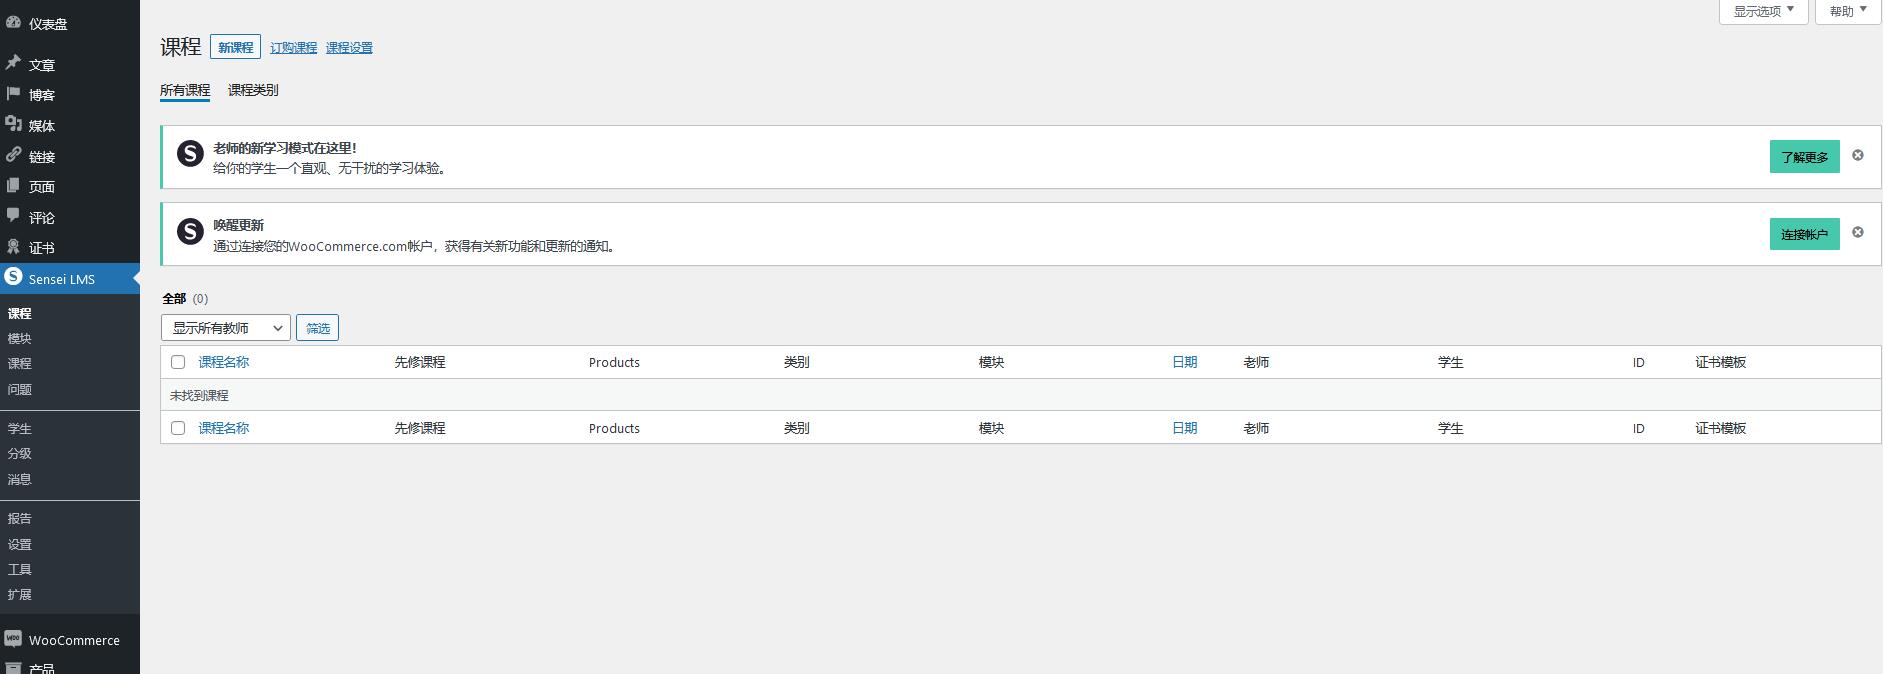Click the 新课程 button
1883x674 pixels.
pos(235,47)
